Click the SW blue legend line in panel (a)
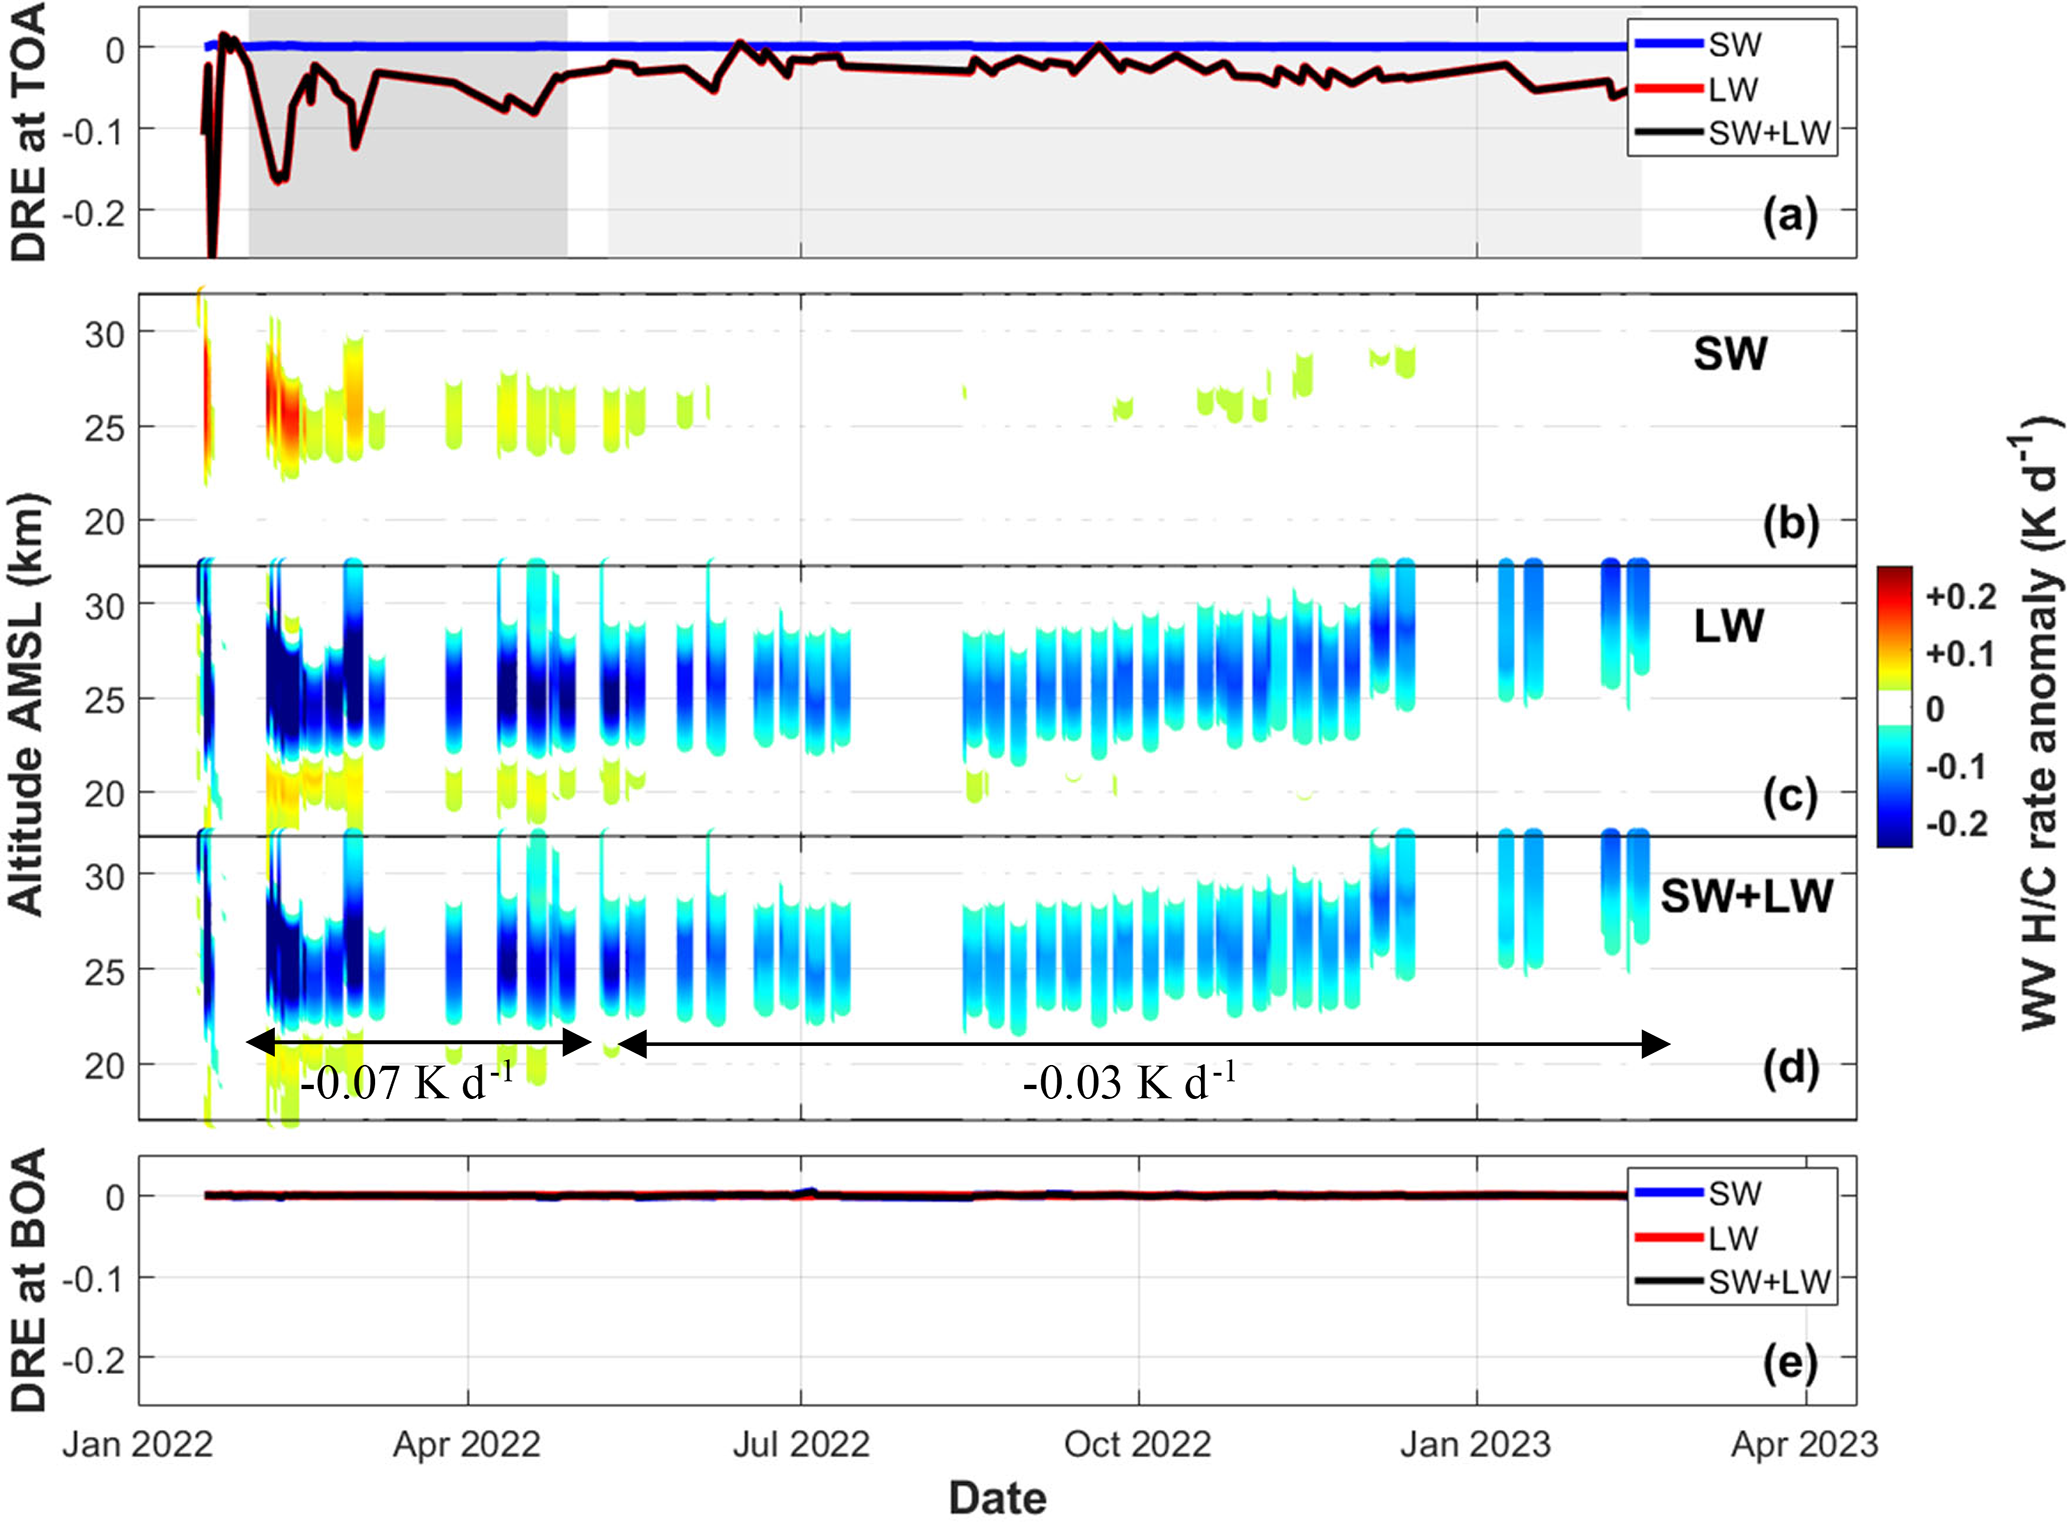 1668,43
